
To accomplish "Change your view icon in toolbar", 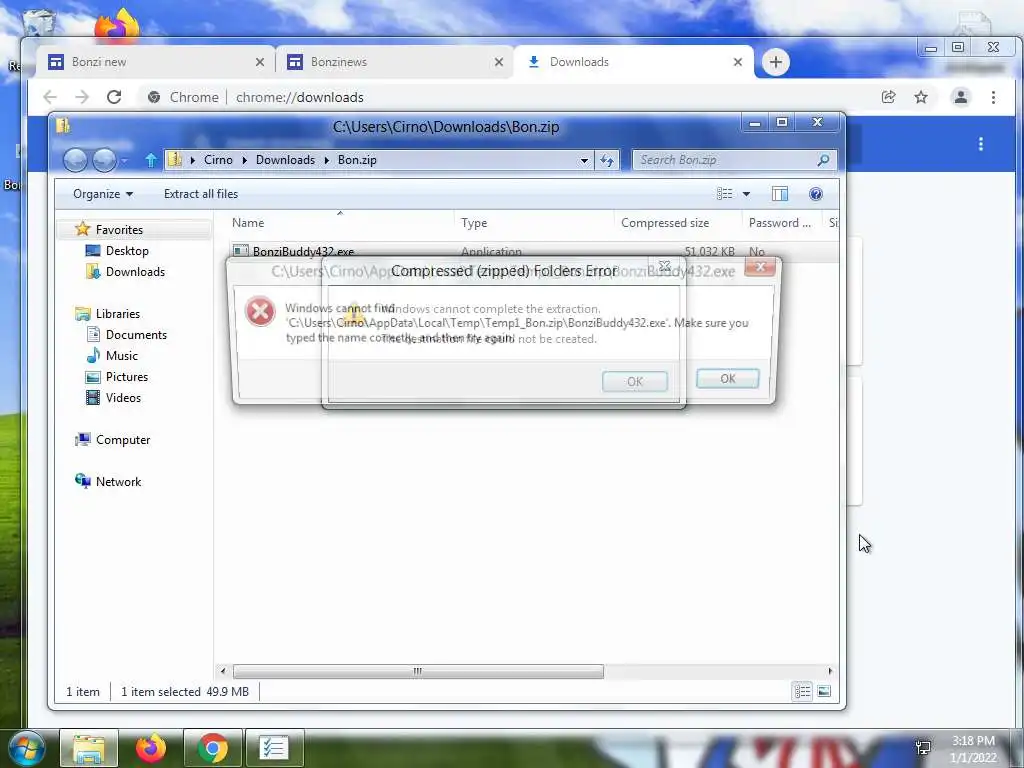I will click(x=724, y=194).
